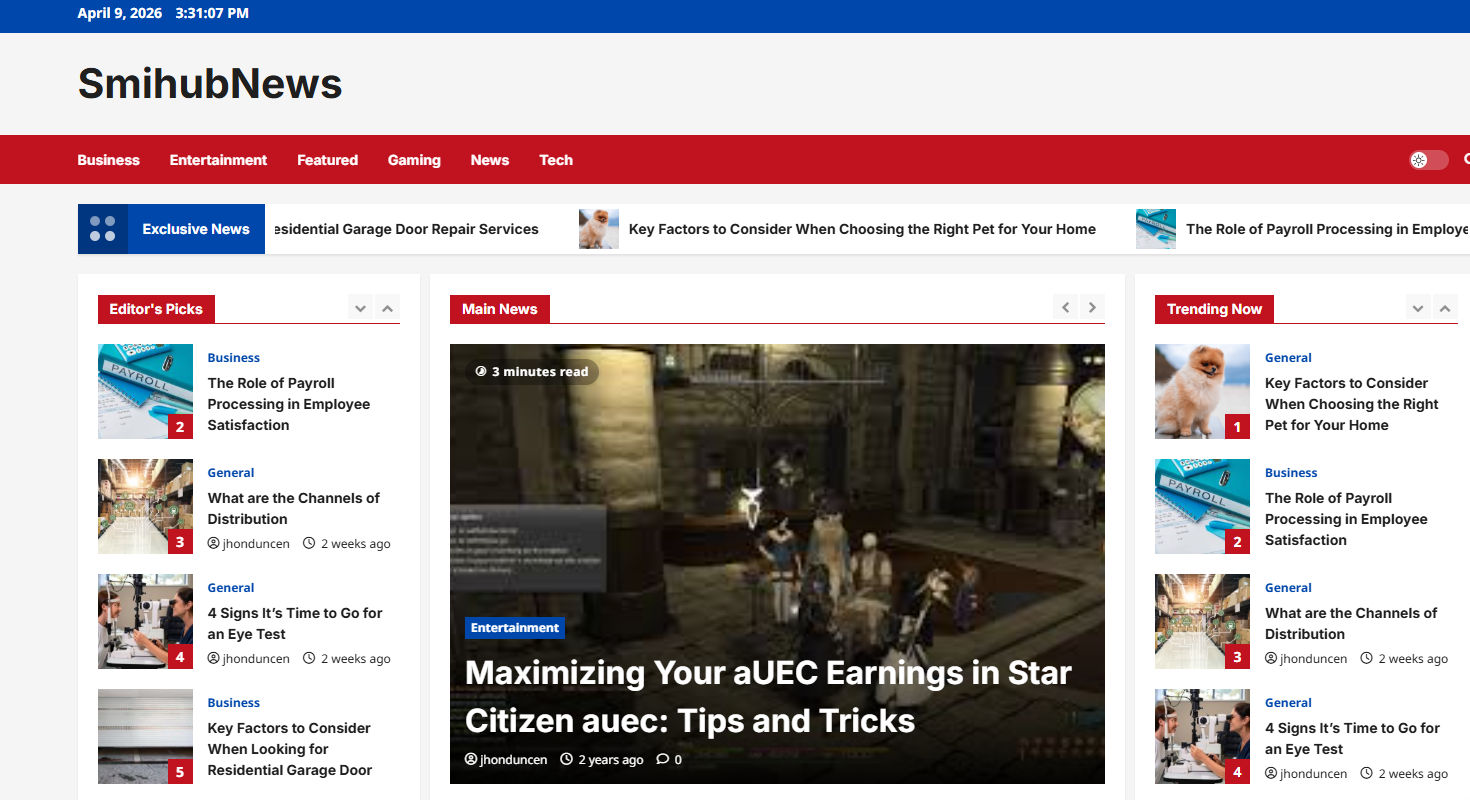Go to previous Main News slide

tap(1066, 308)
